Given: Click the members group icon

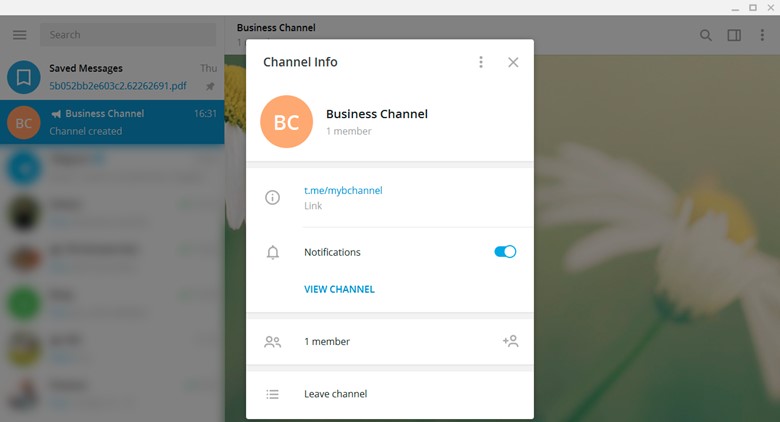Looking at the screenshot, I should (272, 342).
